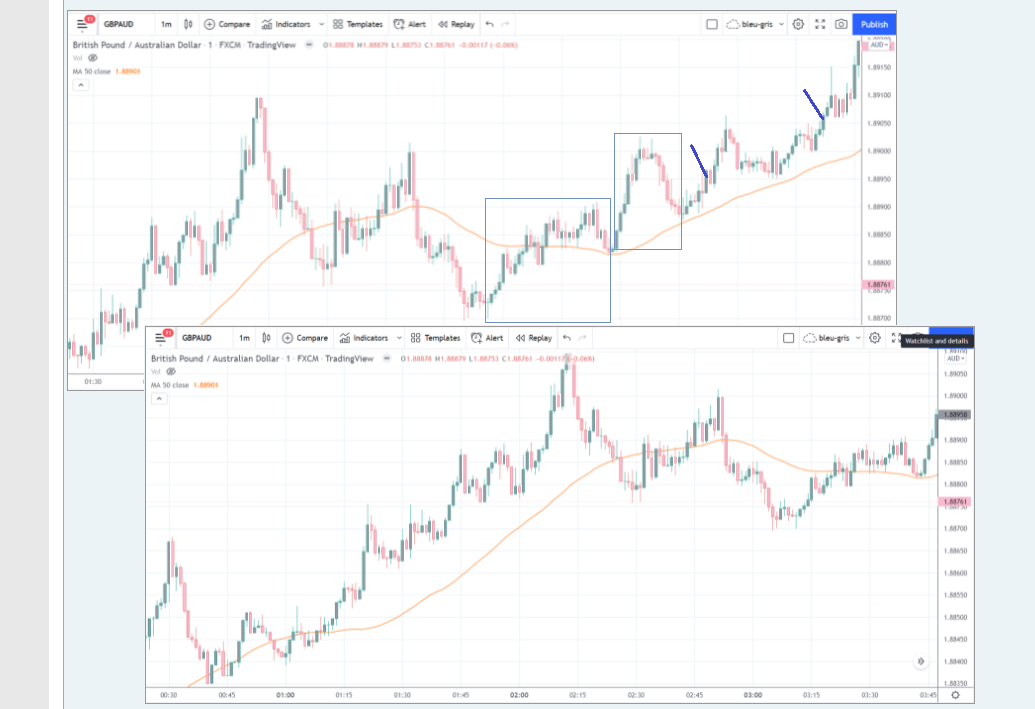1035x709 pixels.
Task: Expand bleu-gris layout dropdown in lower chart
Action: pos(858,338)
